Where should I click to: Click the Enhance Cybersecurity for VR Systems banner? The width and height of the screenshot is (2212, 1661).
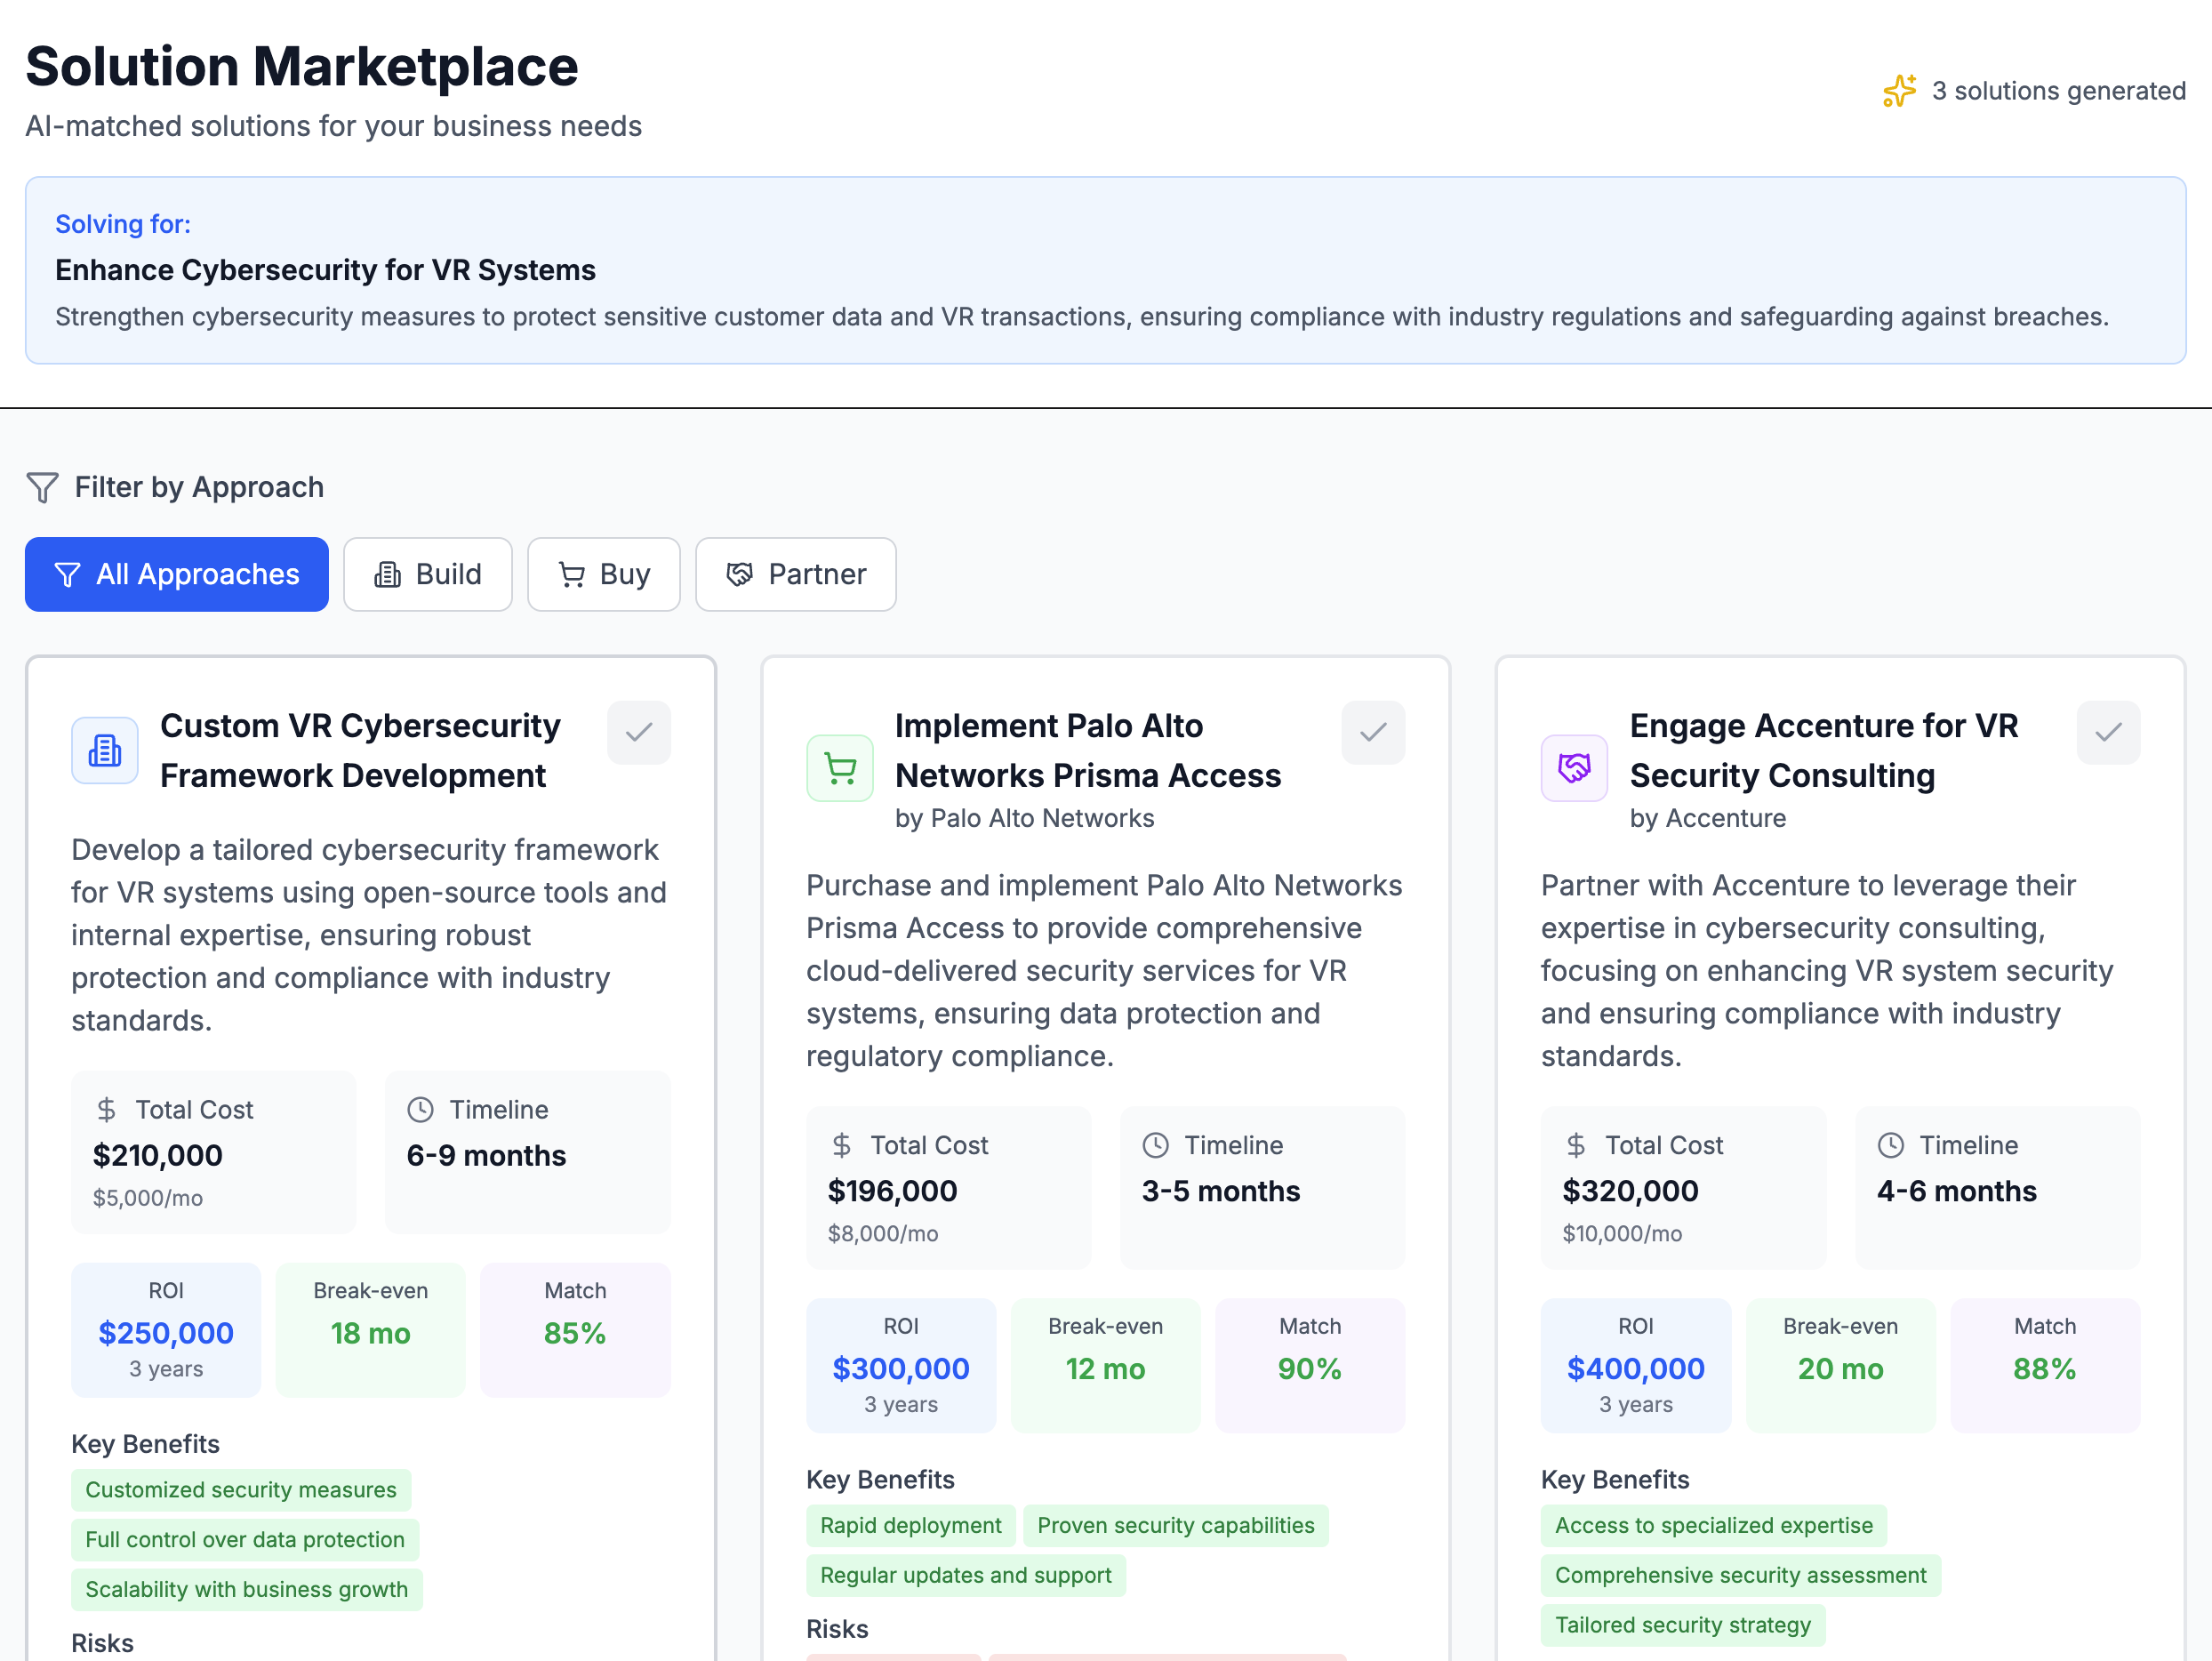coord(1105,270)
